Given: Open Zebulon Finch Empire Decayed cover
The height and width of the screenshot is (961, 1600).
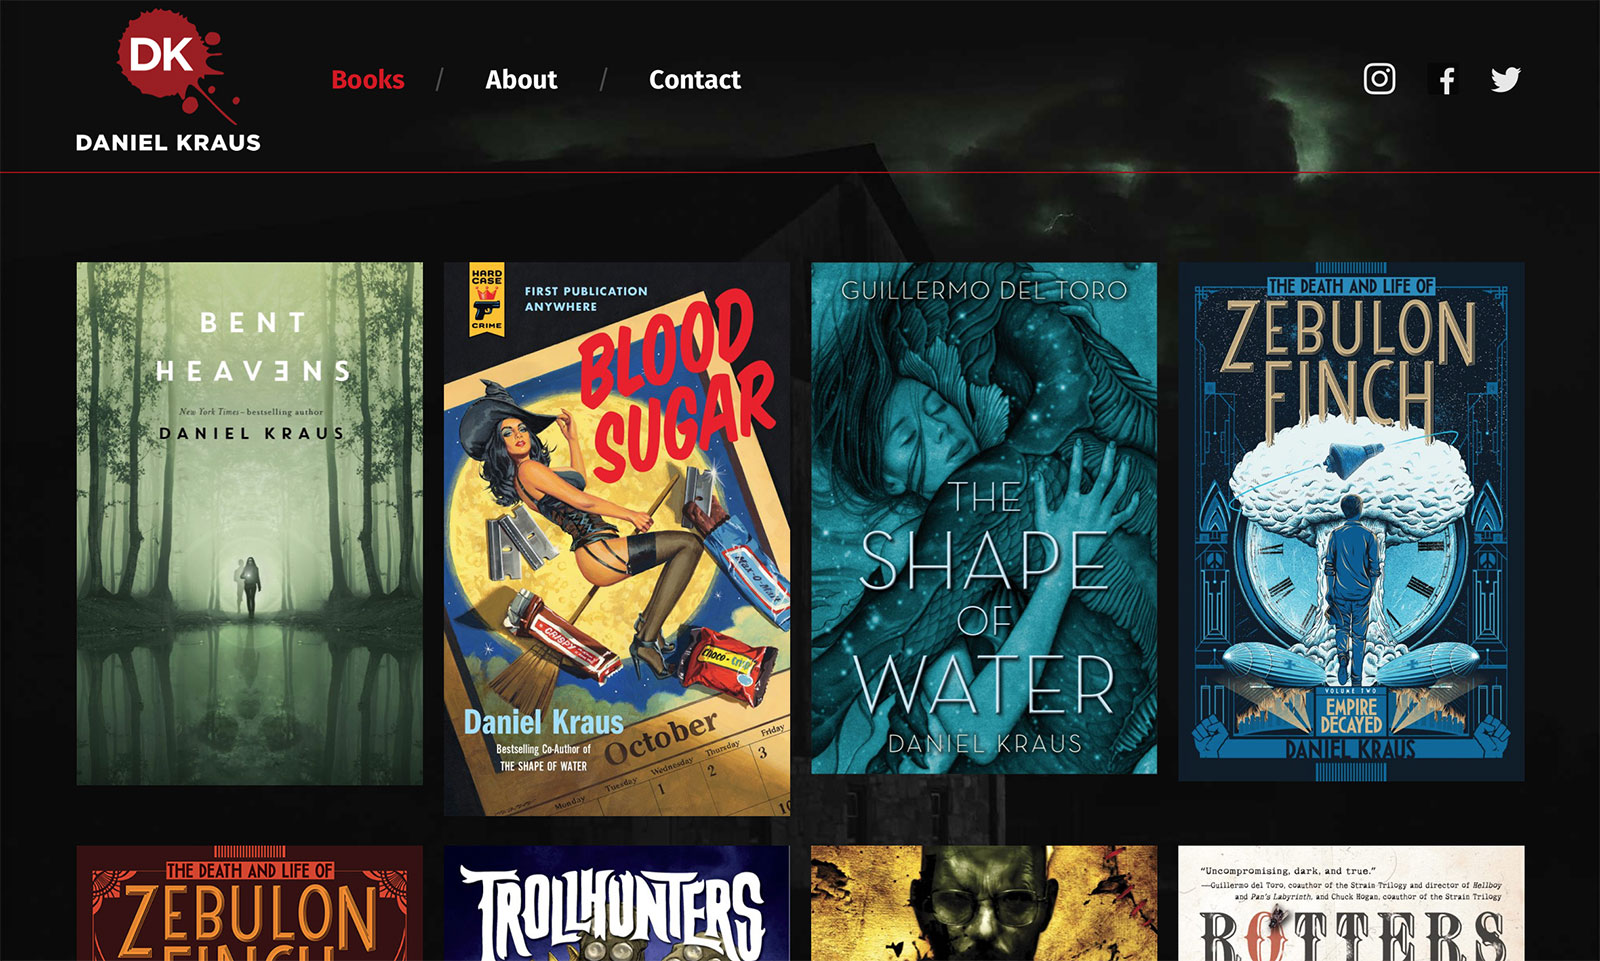Looking at the screenshot, I should click(x=1351, y=521).
